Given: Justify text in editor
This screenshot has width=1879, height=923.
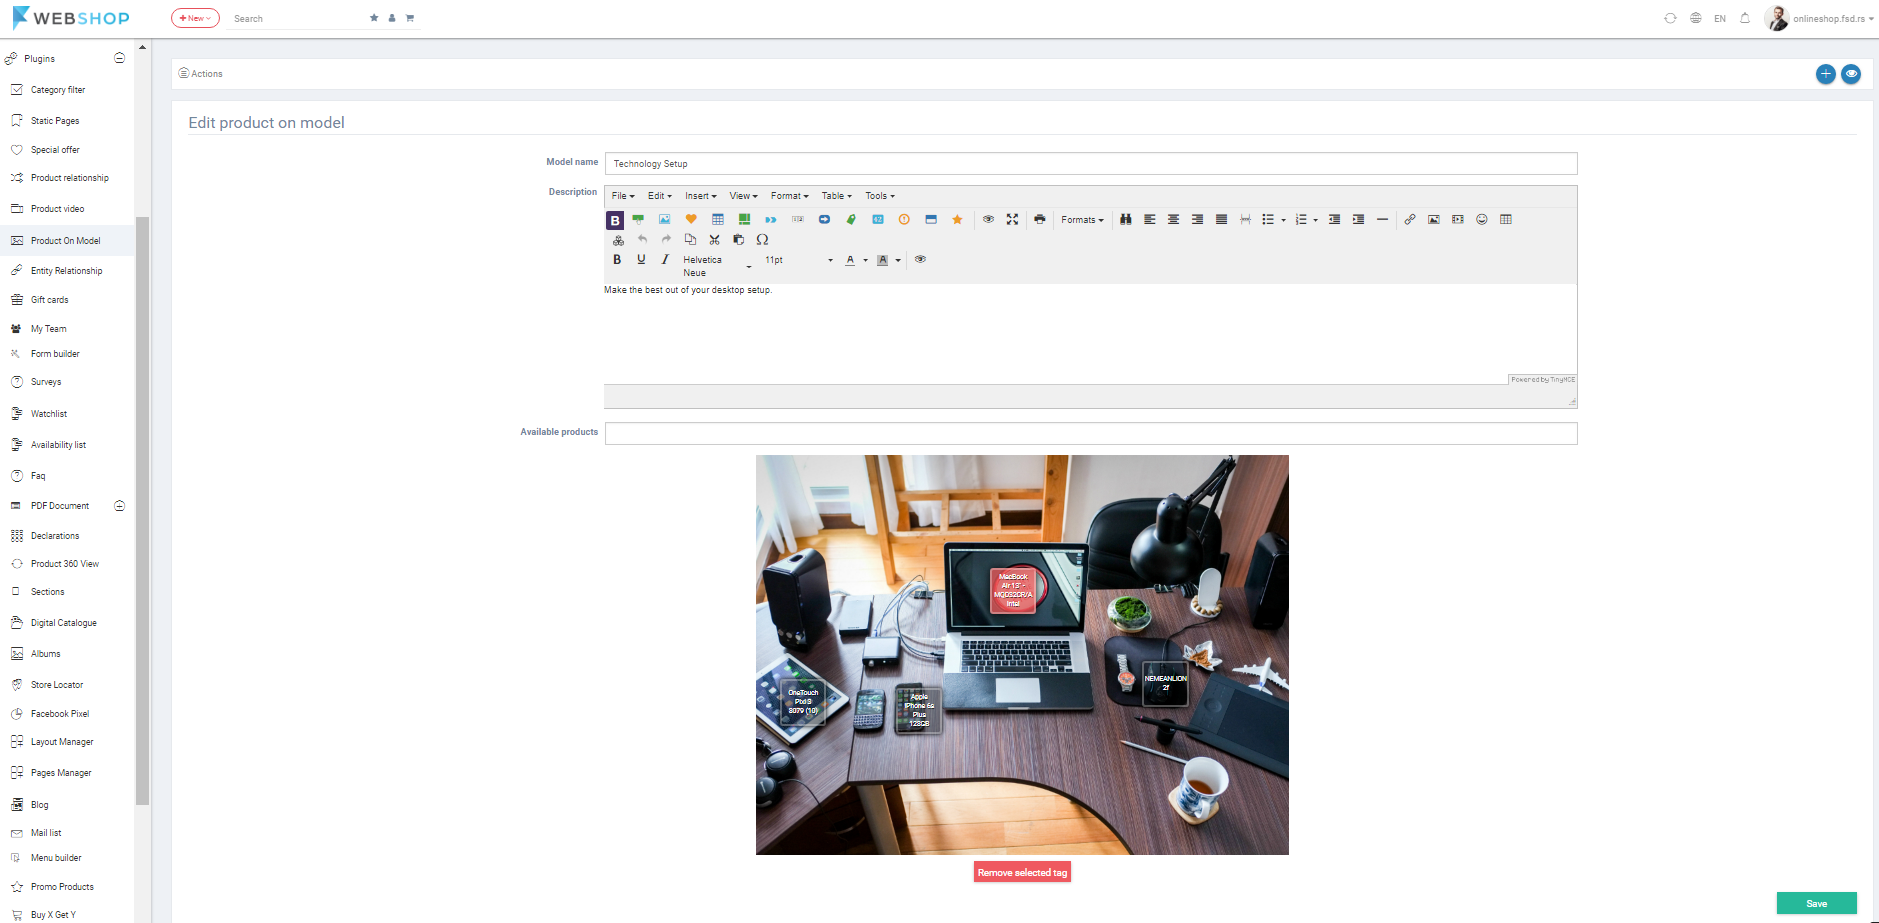Looking at the screenshot, I should (1222, 219).
